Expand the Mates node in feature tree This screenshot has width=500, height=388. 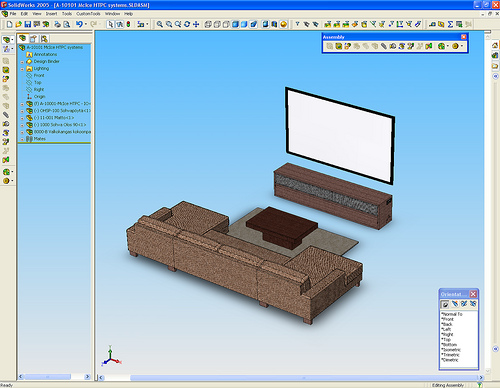pyautogui.click(x=22, y=139)
